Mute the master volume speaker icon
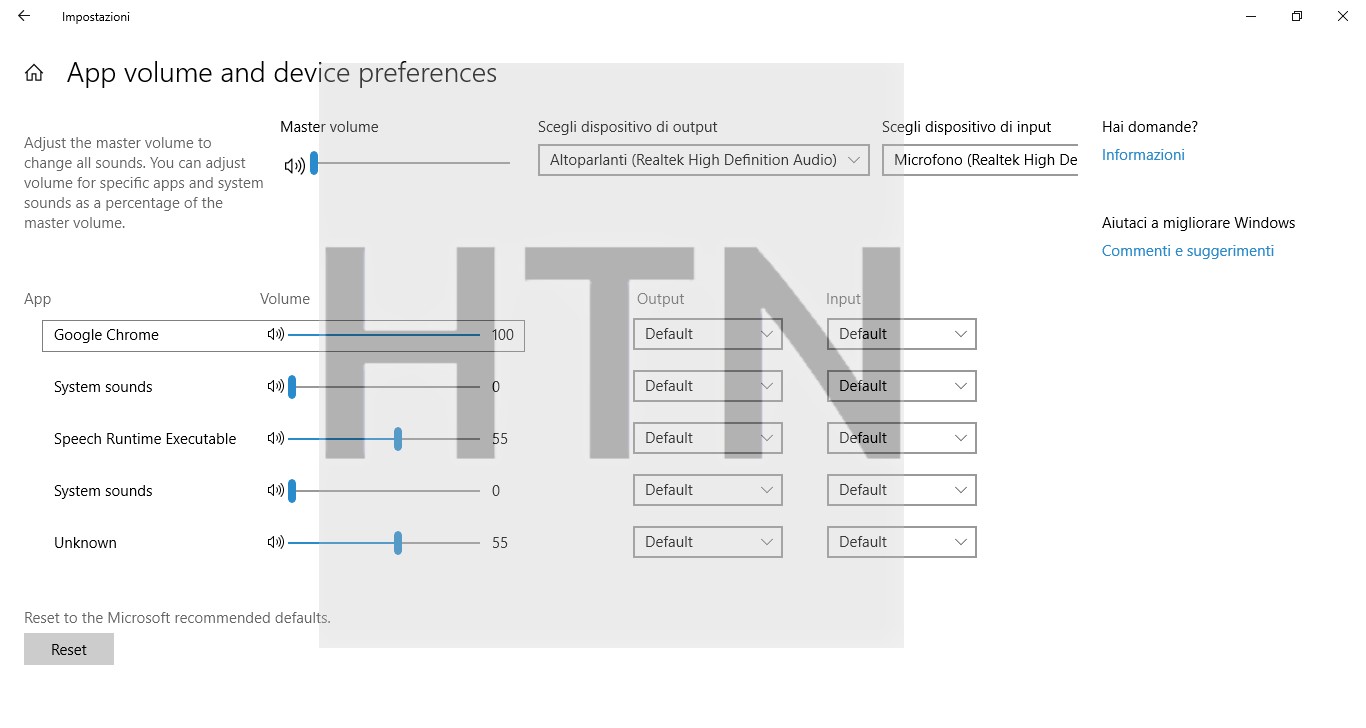Viewport: 1366px width, 728px height. point(294,166)
